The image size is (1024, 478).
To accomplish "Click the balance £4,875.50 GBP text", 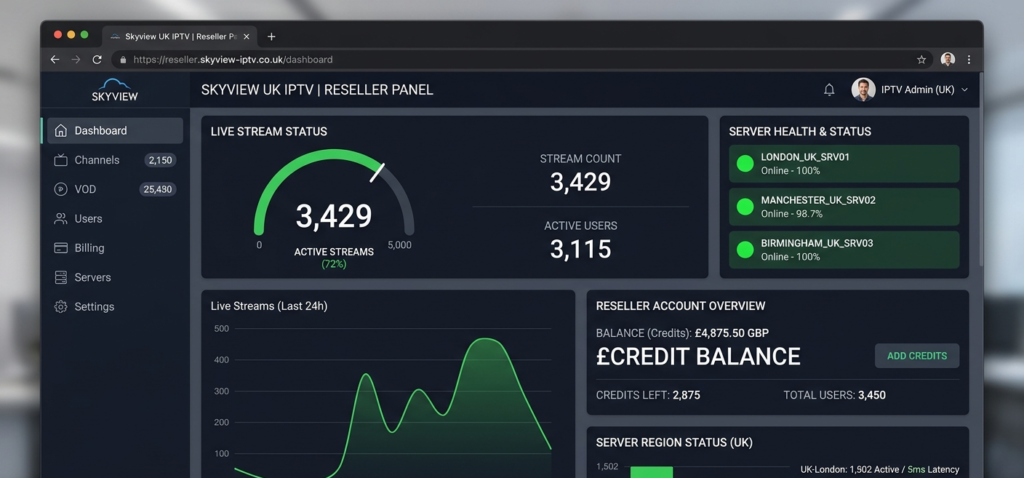I will (731, 333).
